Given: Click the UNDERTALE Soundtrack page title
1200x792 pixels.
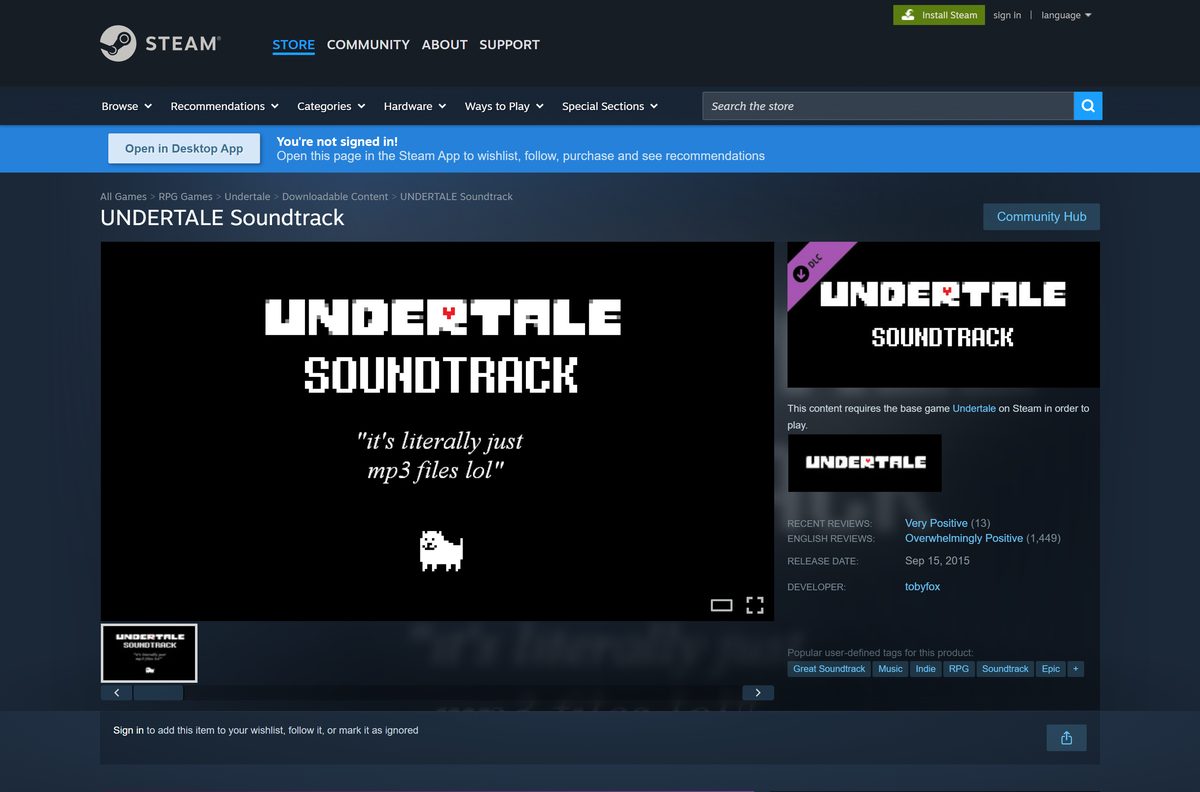Looking at the screenshot, I should pyautogui.click(x=222, y=218).
